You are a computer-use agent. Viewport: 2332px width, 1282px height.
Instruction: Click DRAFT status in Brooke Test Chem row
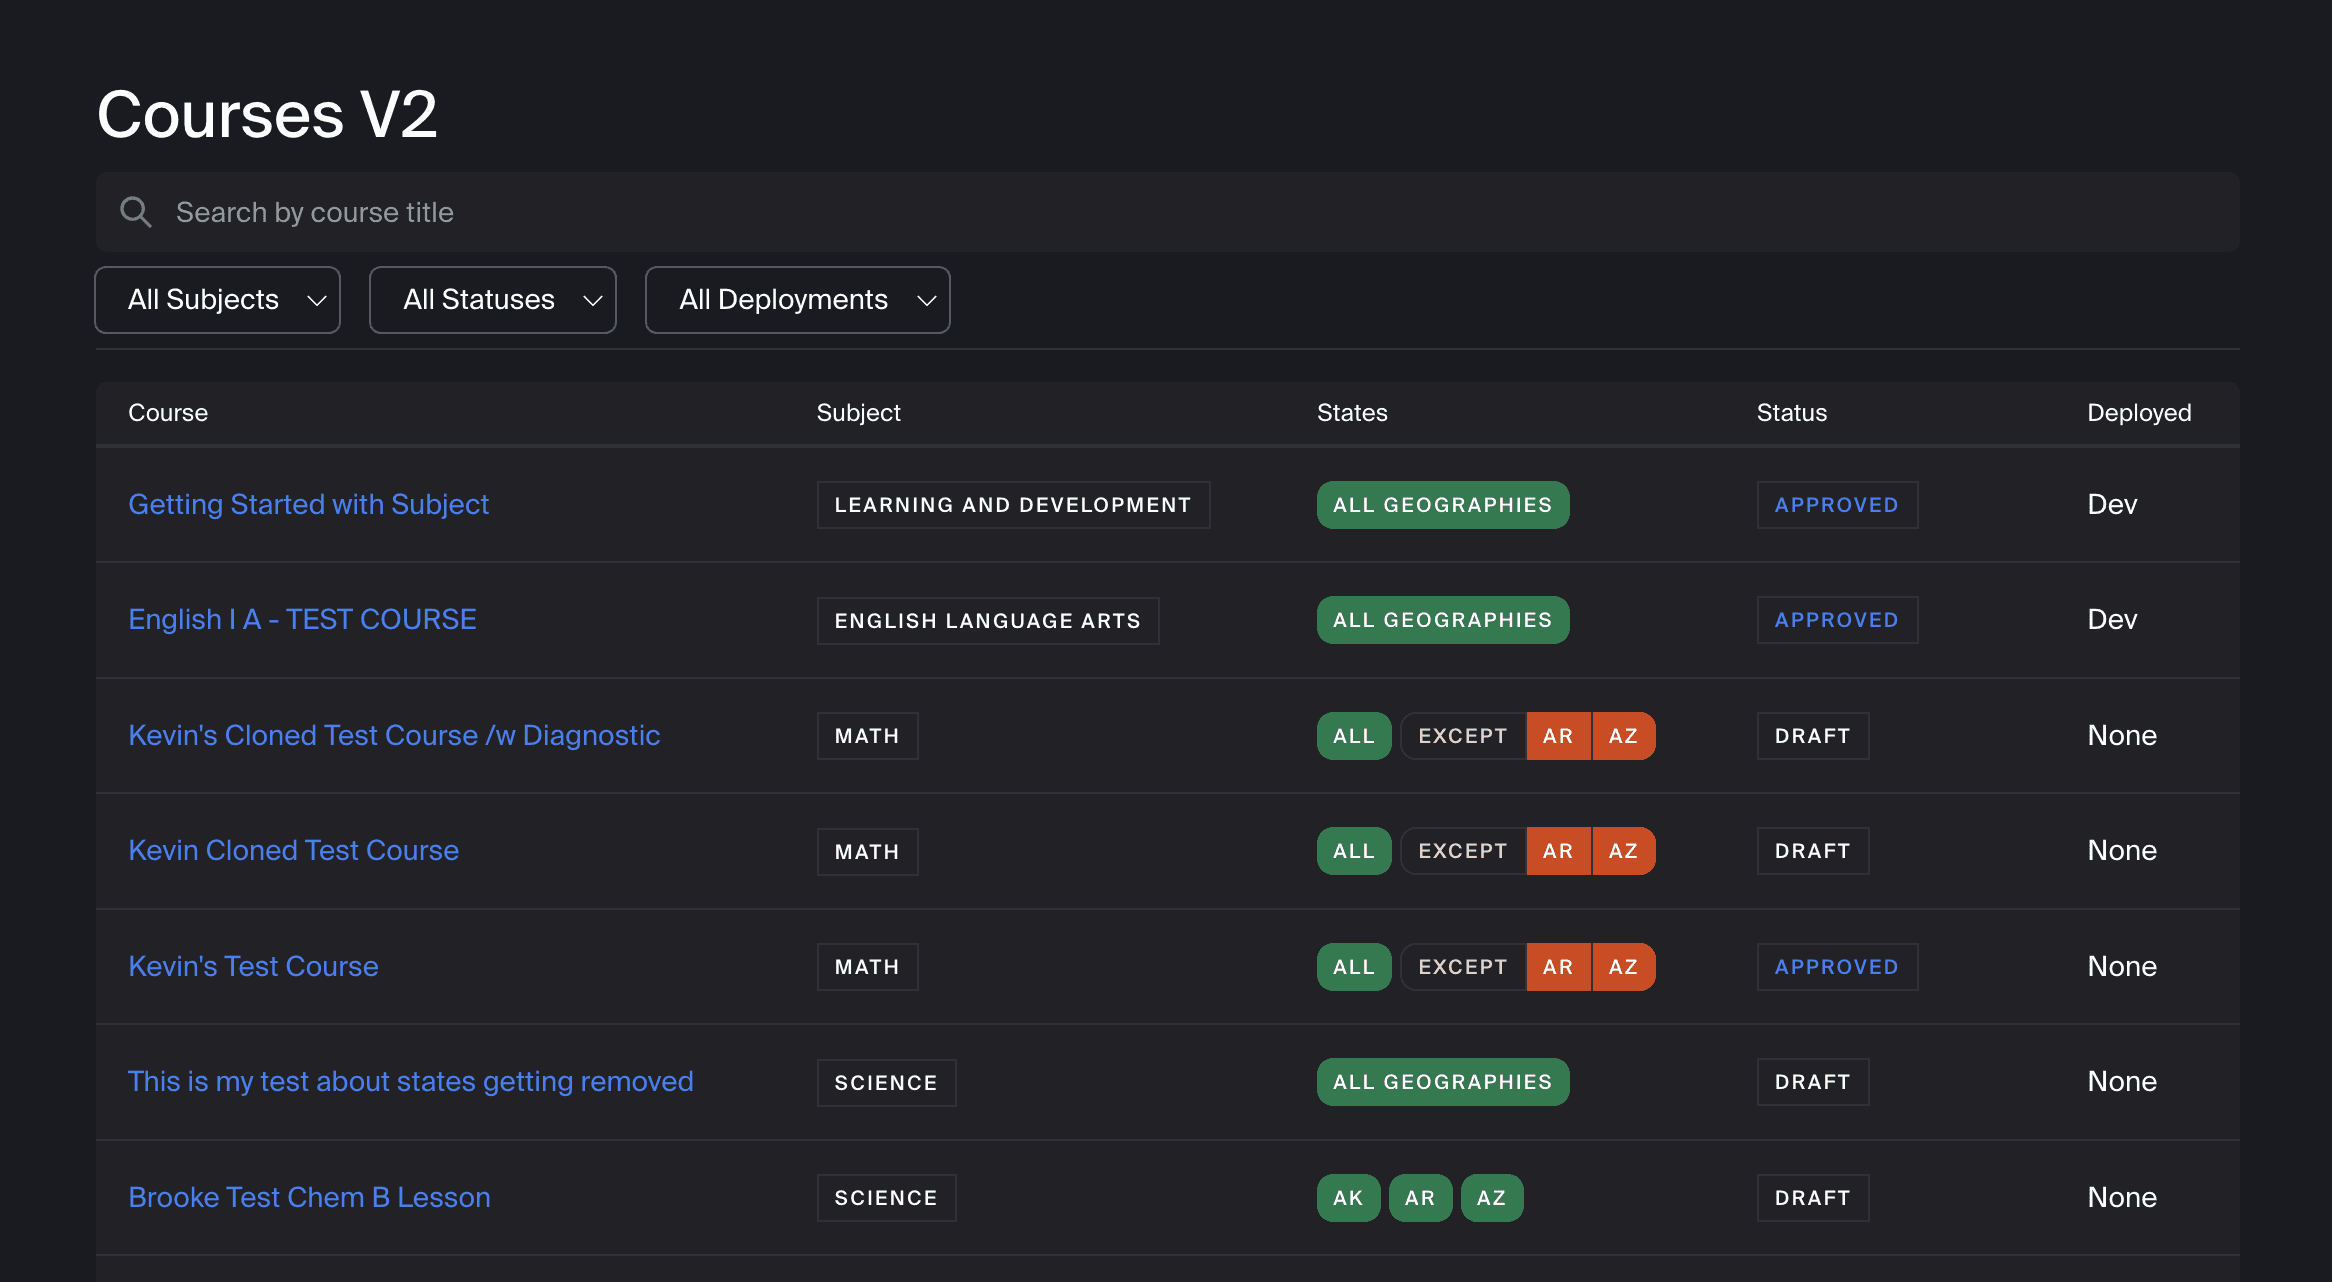[1812, 1198]
